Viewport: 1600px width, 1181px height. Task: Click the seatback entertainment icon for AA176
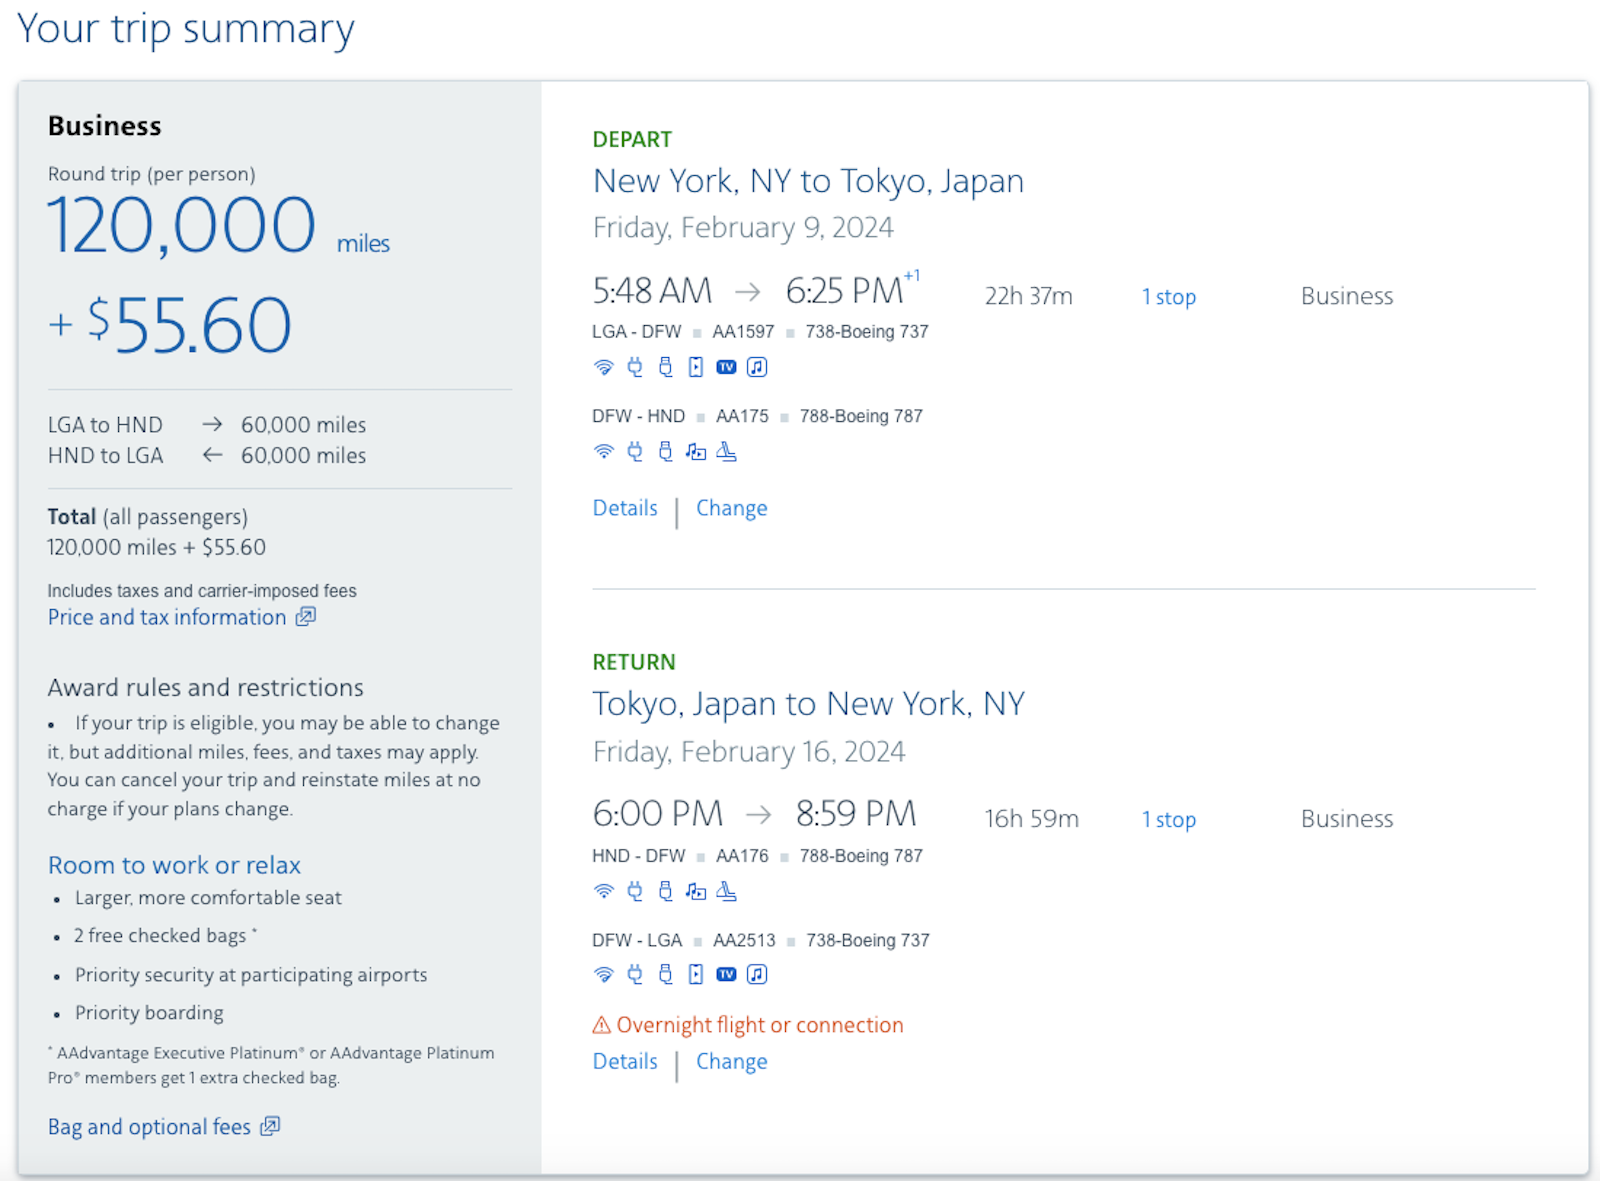pyautogui.click(x=696, y=891)
